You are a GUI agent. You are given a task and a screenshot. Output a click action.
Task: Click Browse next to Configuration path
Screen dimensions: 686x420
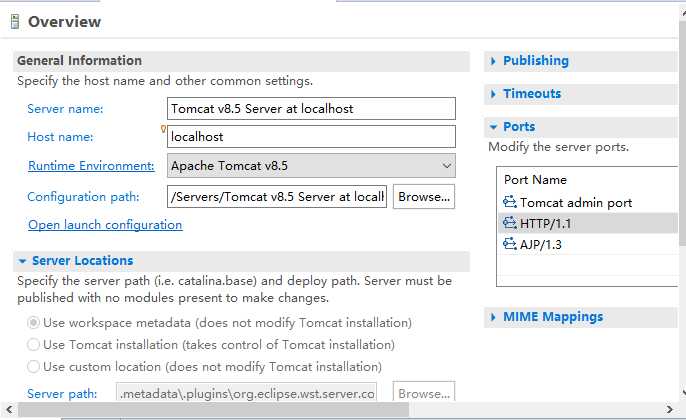pyautogui.click(x=424, y=196)
